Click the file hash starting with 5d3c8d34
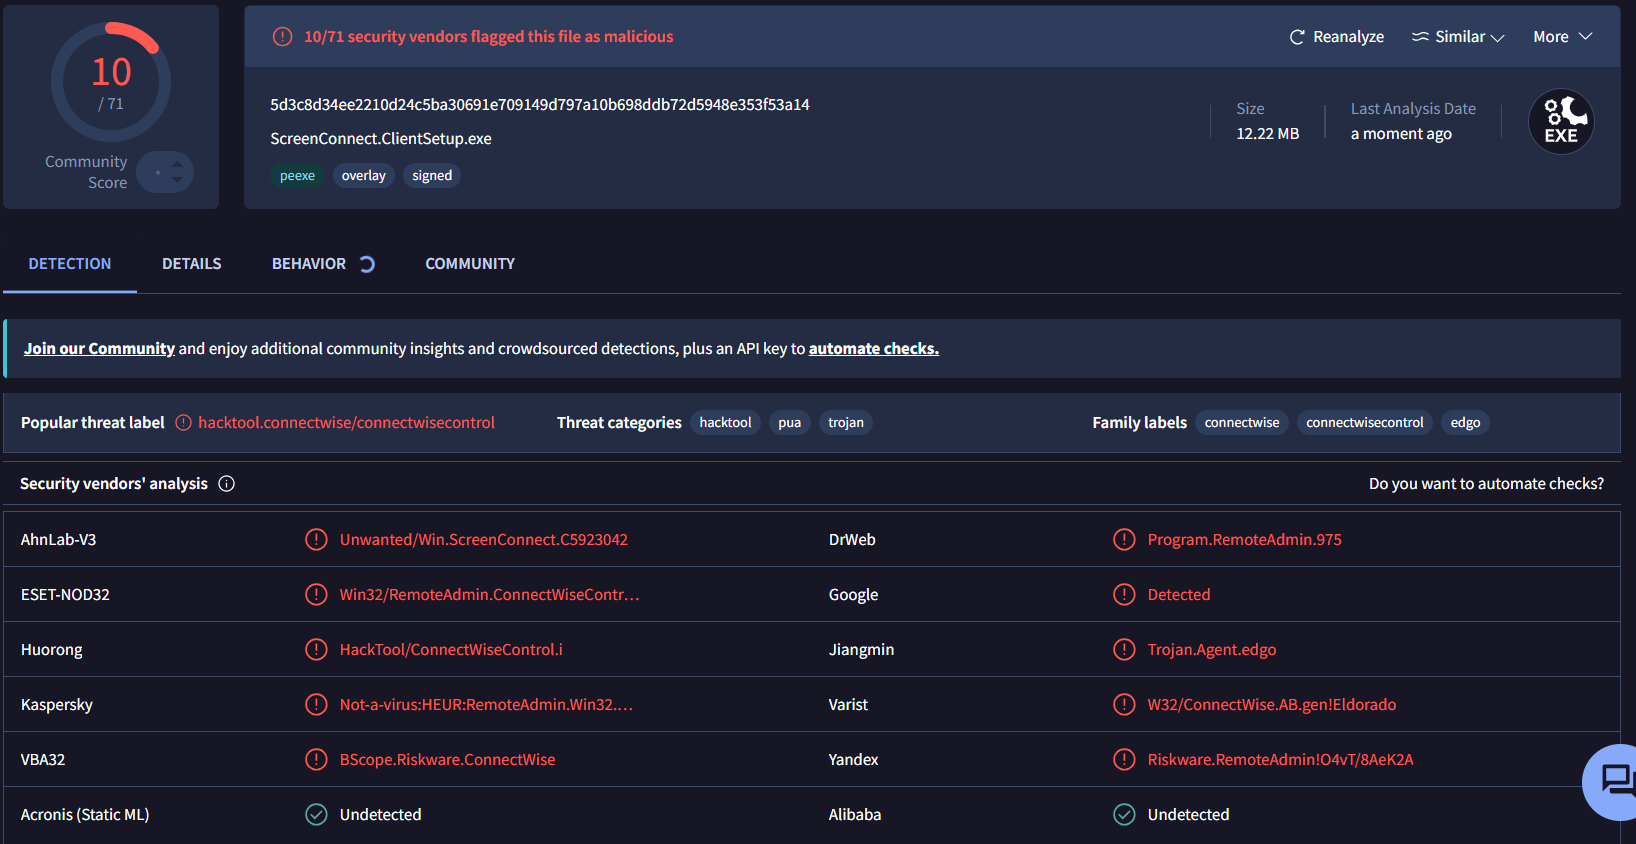 [540, 105]
